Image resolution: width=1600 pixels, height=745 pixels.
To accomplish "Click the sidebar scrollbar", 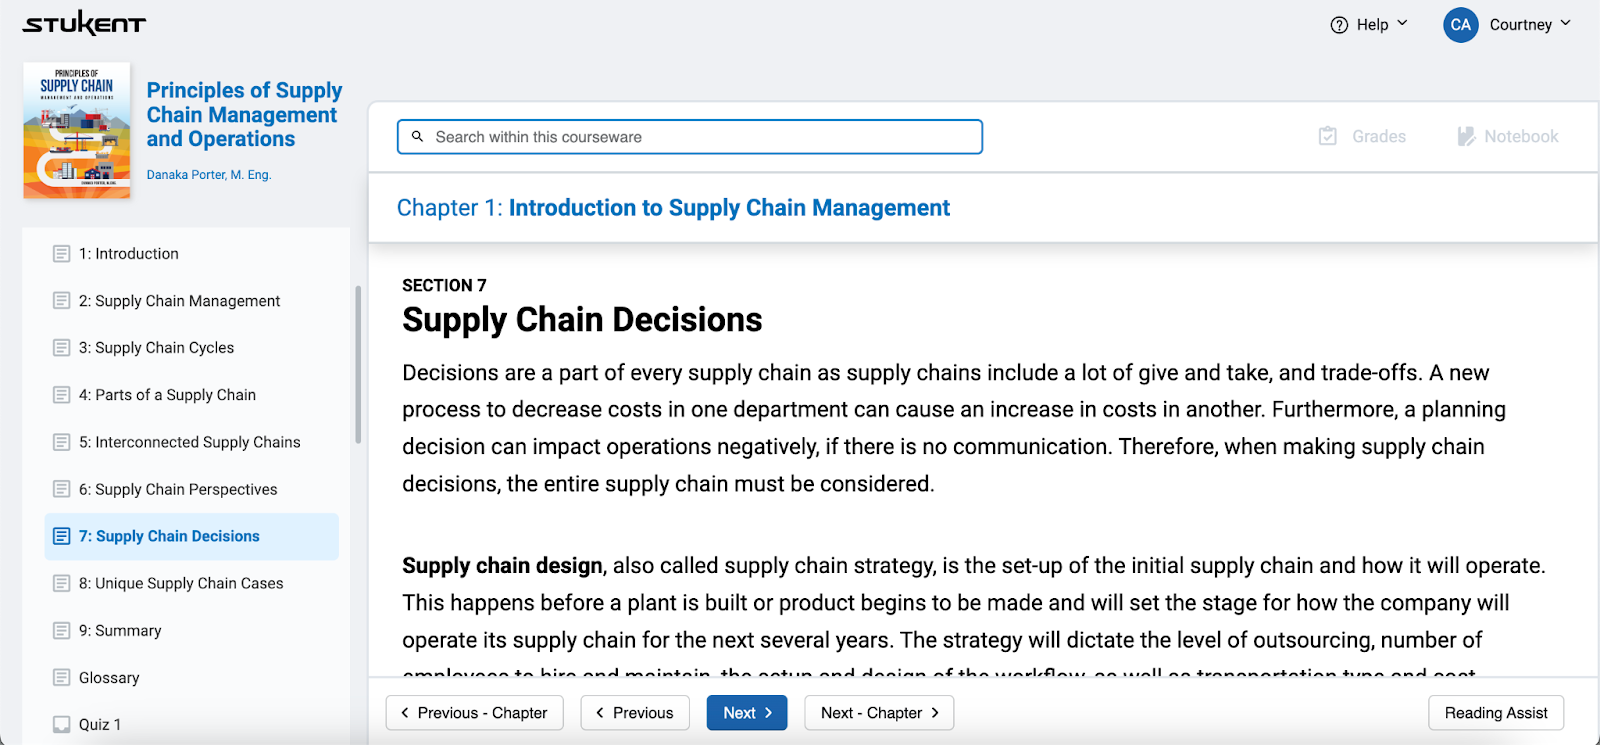I will pos(358,364).
